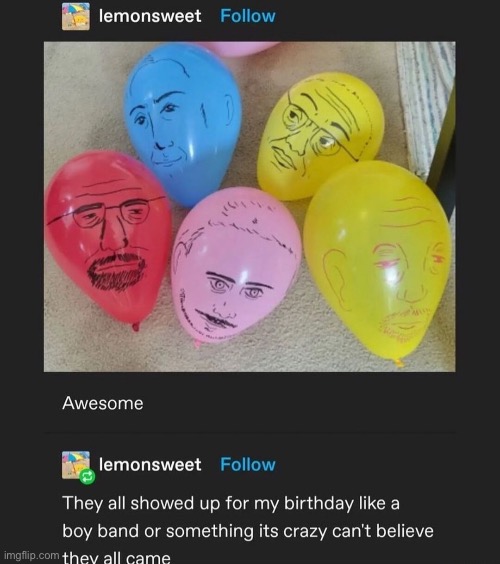Click the small yellow balloon wearing glasses
Viewport: 500px width, 564px height.
click(x=320, y=135)
